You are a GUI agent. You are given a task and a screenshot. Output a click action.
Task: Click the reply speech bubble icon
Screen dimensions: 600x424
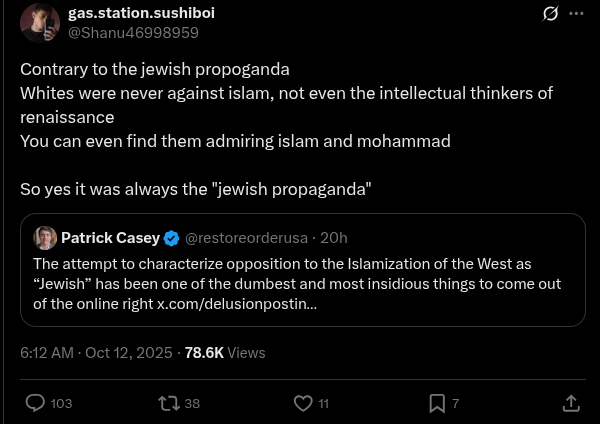pos(35,403)
